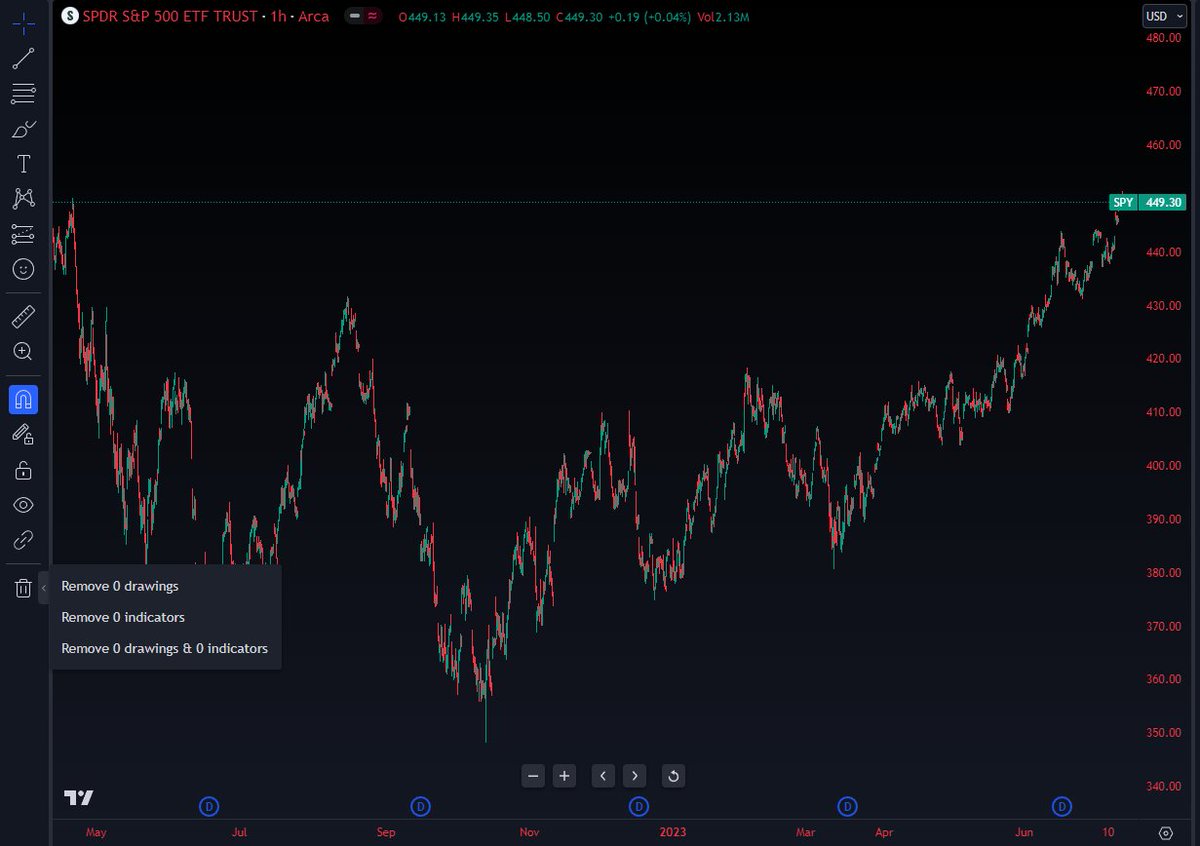Open the emoji icons tool

(x=23, y=269)
